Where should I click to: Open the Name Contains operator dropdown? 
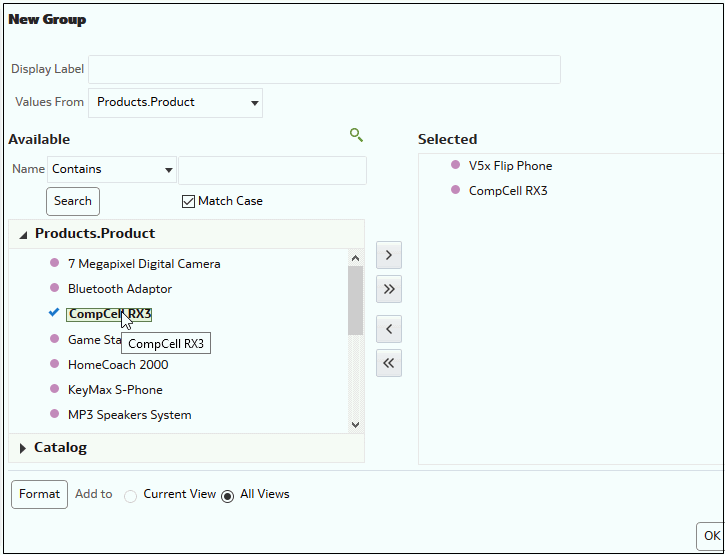111,170
